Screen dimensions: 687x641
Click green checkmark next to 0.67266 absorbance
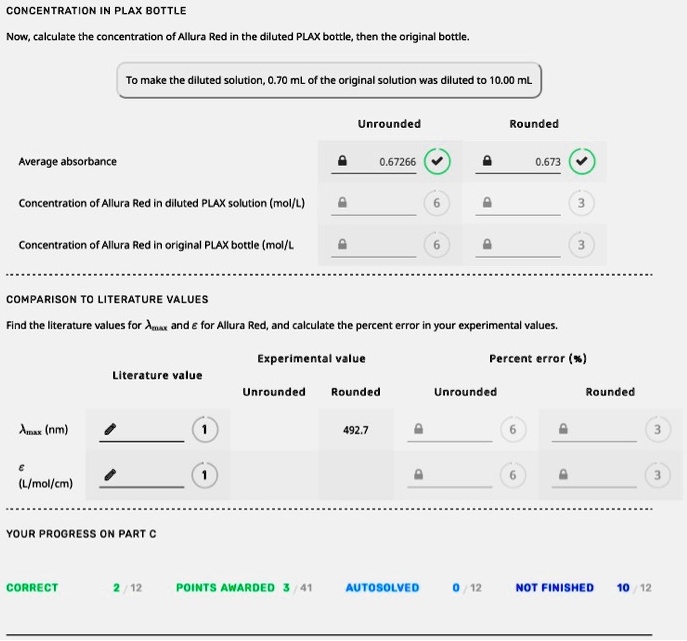click(x=436, y=161)
